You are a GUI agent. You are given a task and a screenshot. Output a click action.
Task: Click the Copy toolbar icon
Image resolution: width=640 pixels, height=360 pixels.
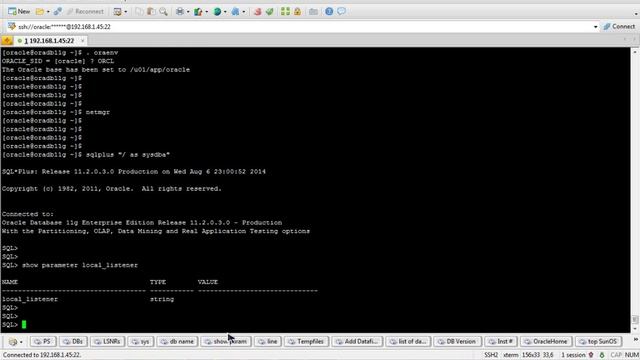tap(139, 12)
